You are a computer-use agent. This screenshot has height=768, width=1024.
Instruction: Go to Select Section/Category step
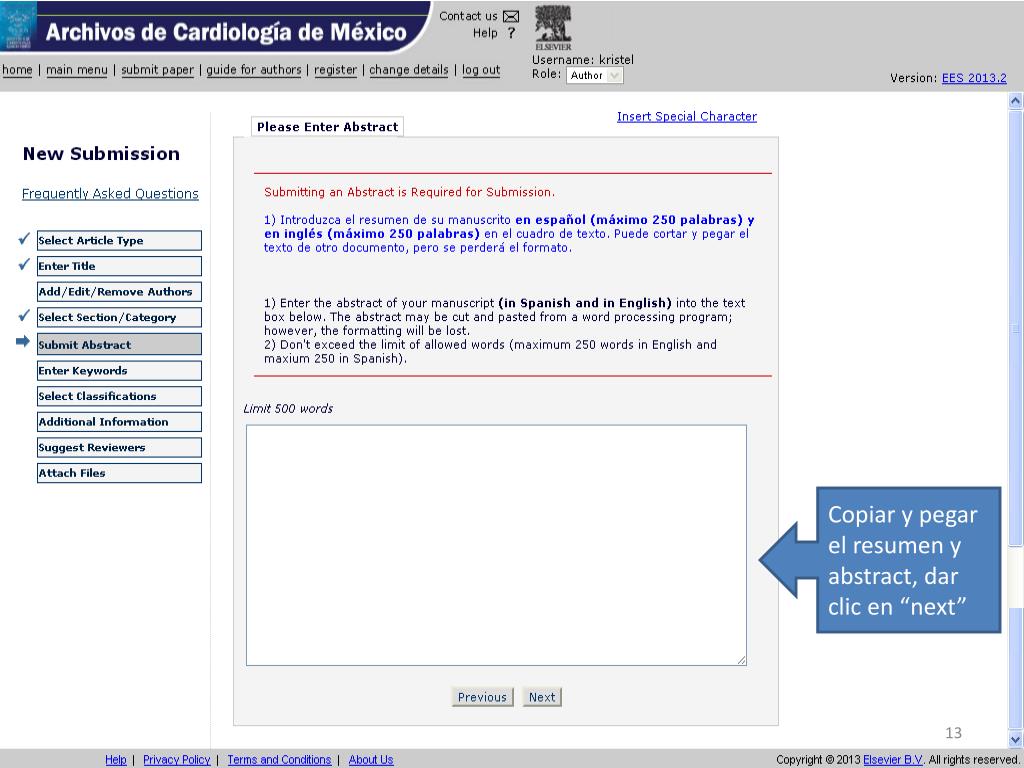[x=119, y=317]
